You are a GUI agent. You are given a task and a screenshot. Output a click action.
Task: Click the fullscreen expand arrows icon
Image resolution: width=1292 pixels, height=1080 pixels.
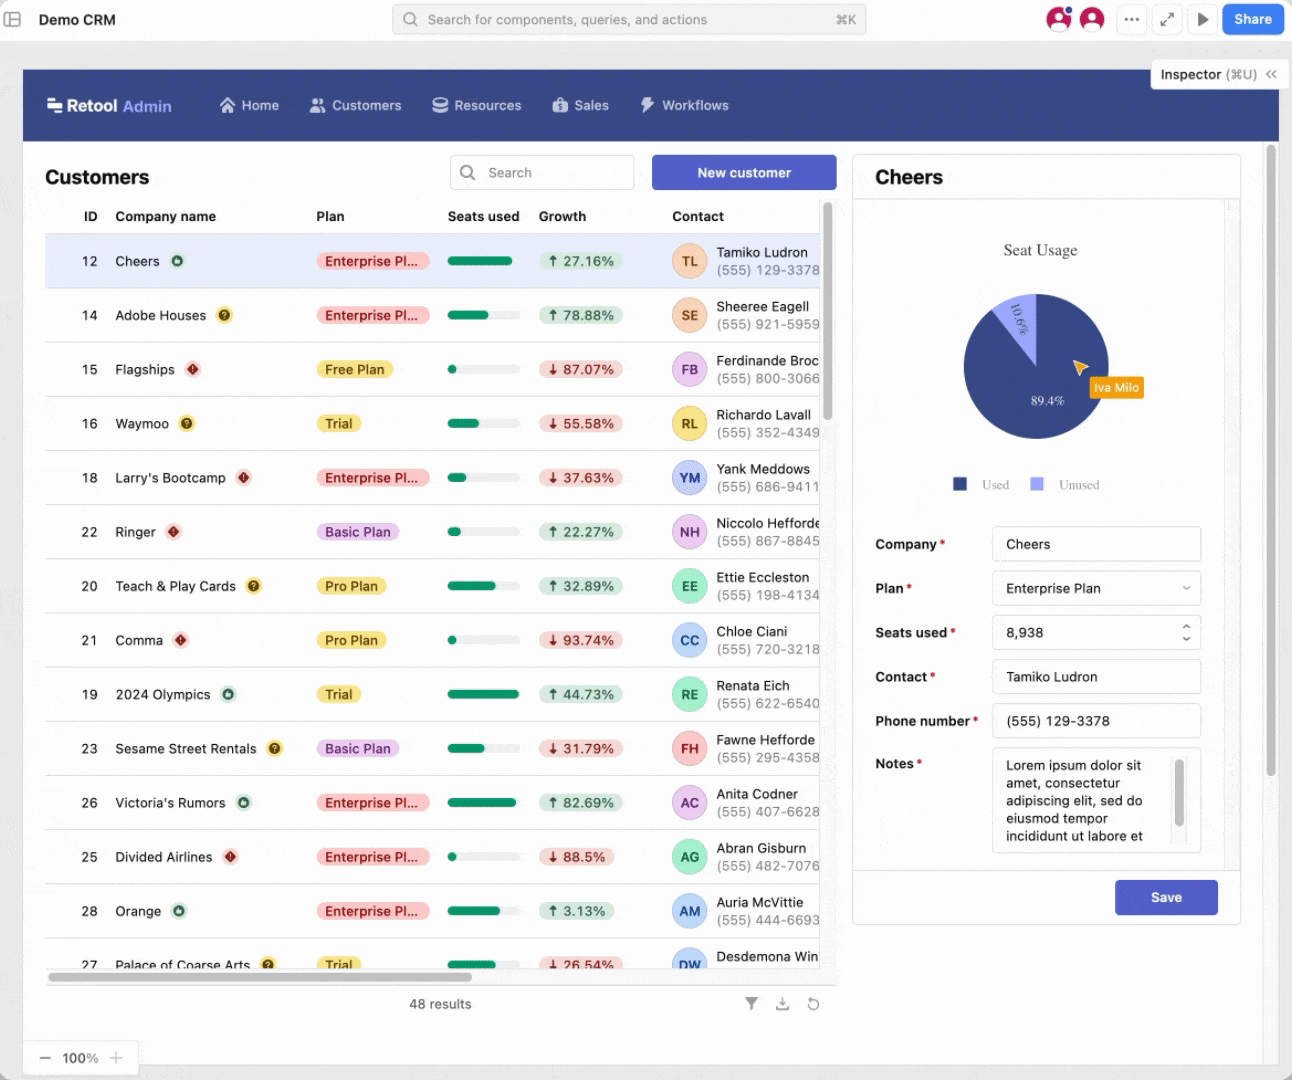(x=1167, y=19)
